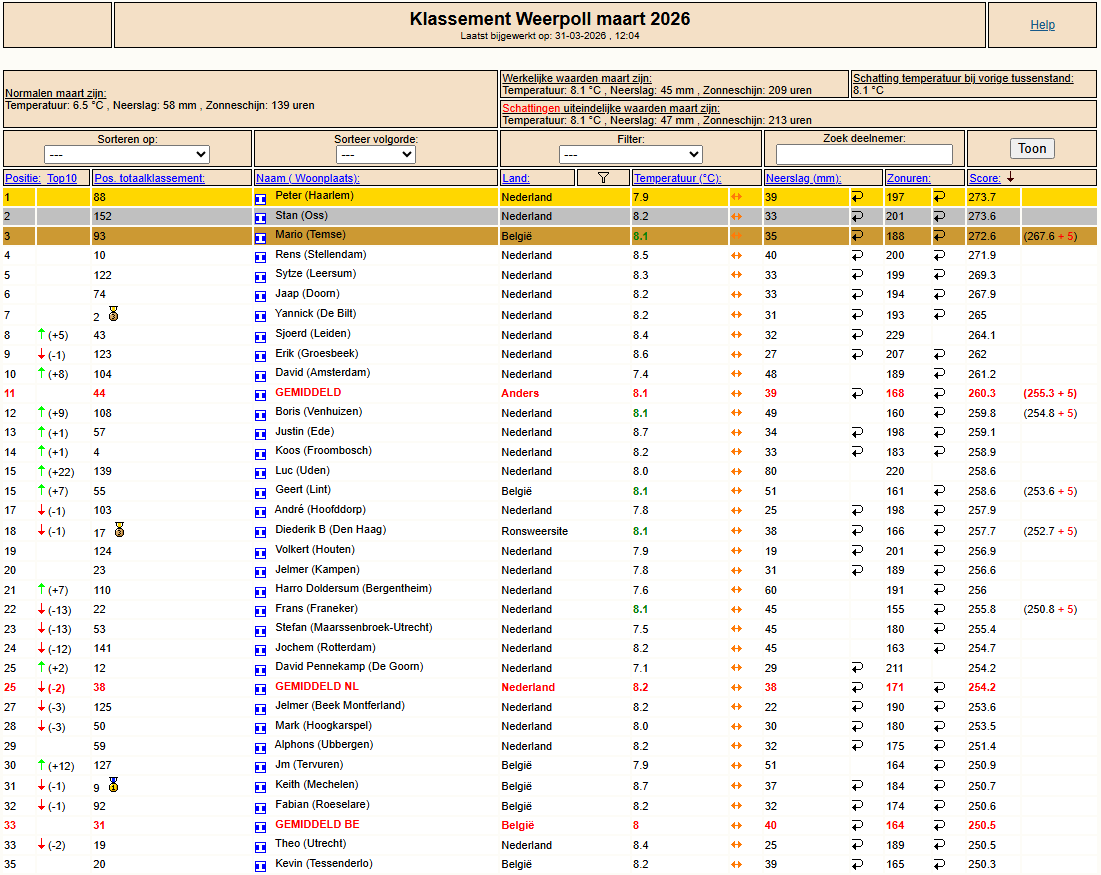Open the 'Sorteer volgorde' dropdown

(x=376, y=155)
